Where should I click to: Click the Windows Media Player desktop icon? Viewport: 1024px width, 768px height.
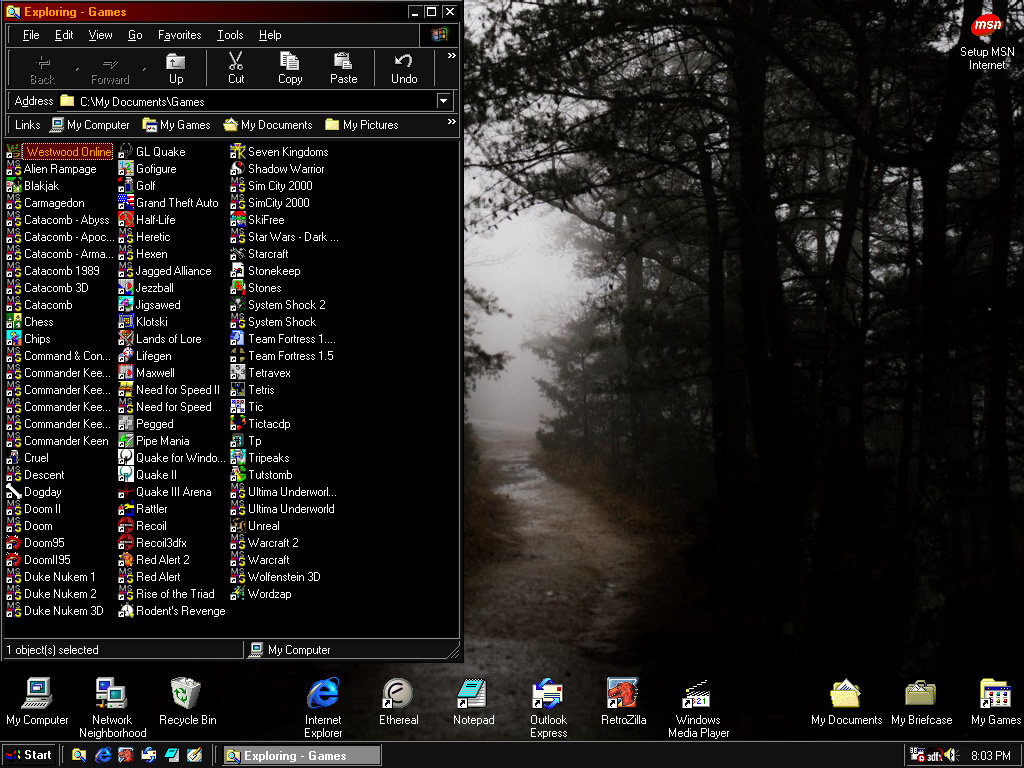[x=698, y=708]
